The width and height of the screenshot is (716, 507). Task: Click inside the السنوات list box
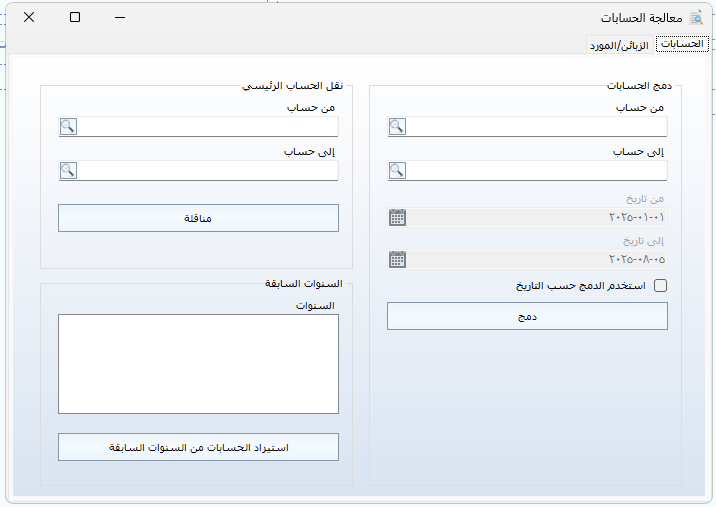[x=198, y=364]
